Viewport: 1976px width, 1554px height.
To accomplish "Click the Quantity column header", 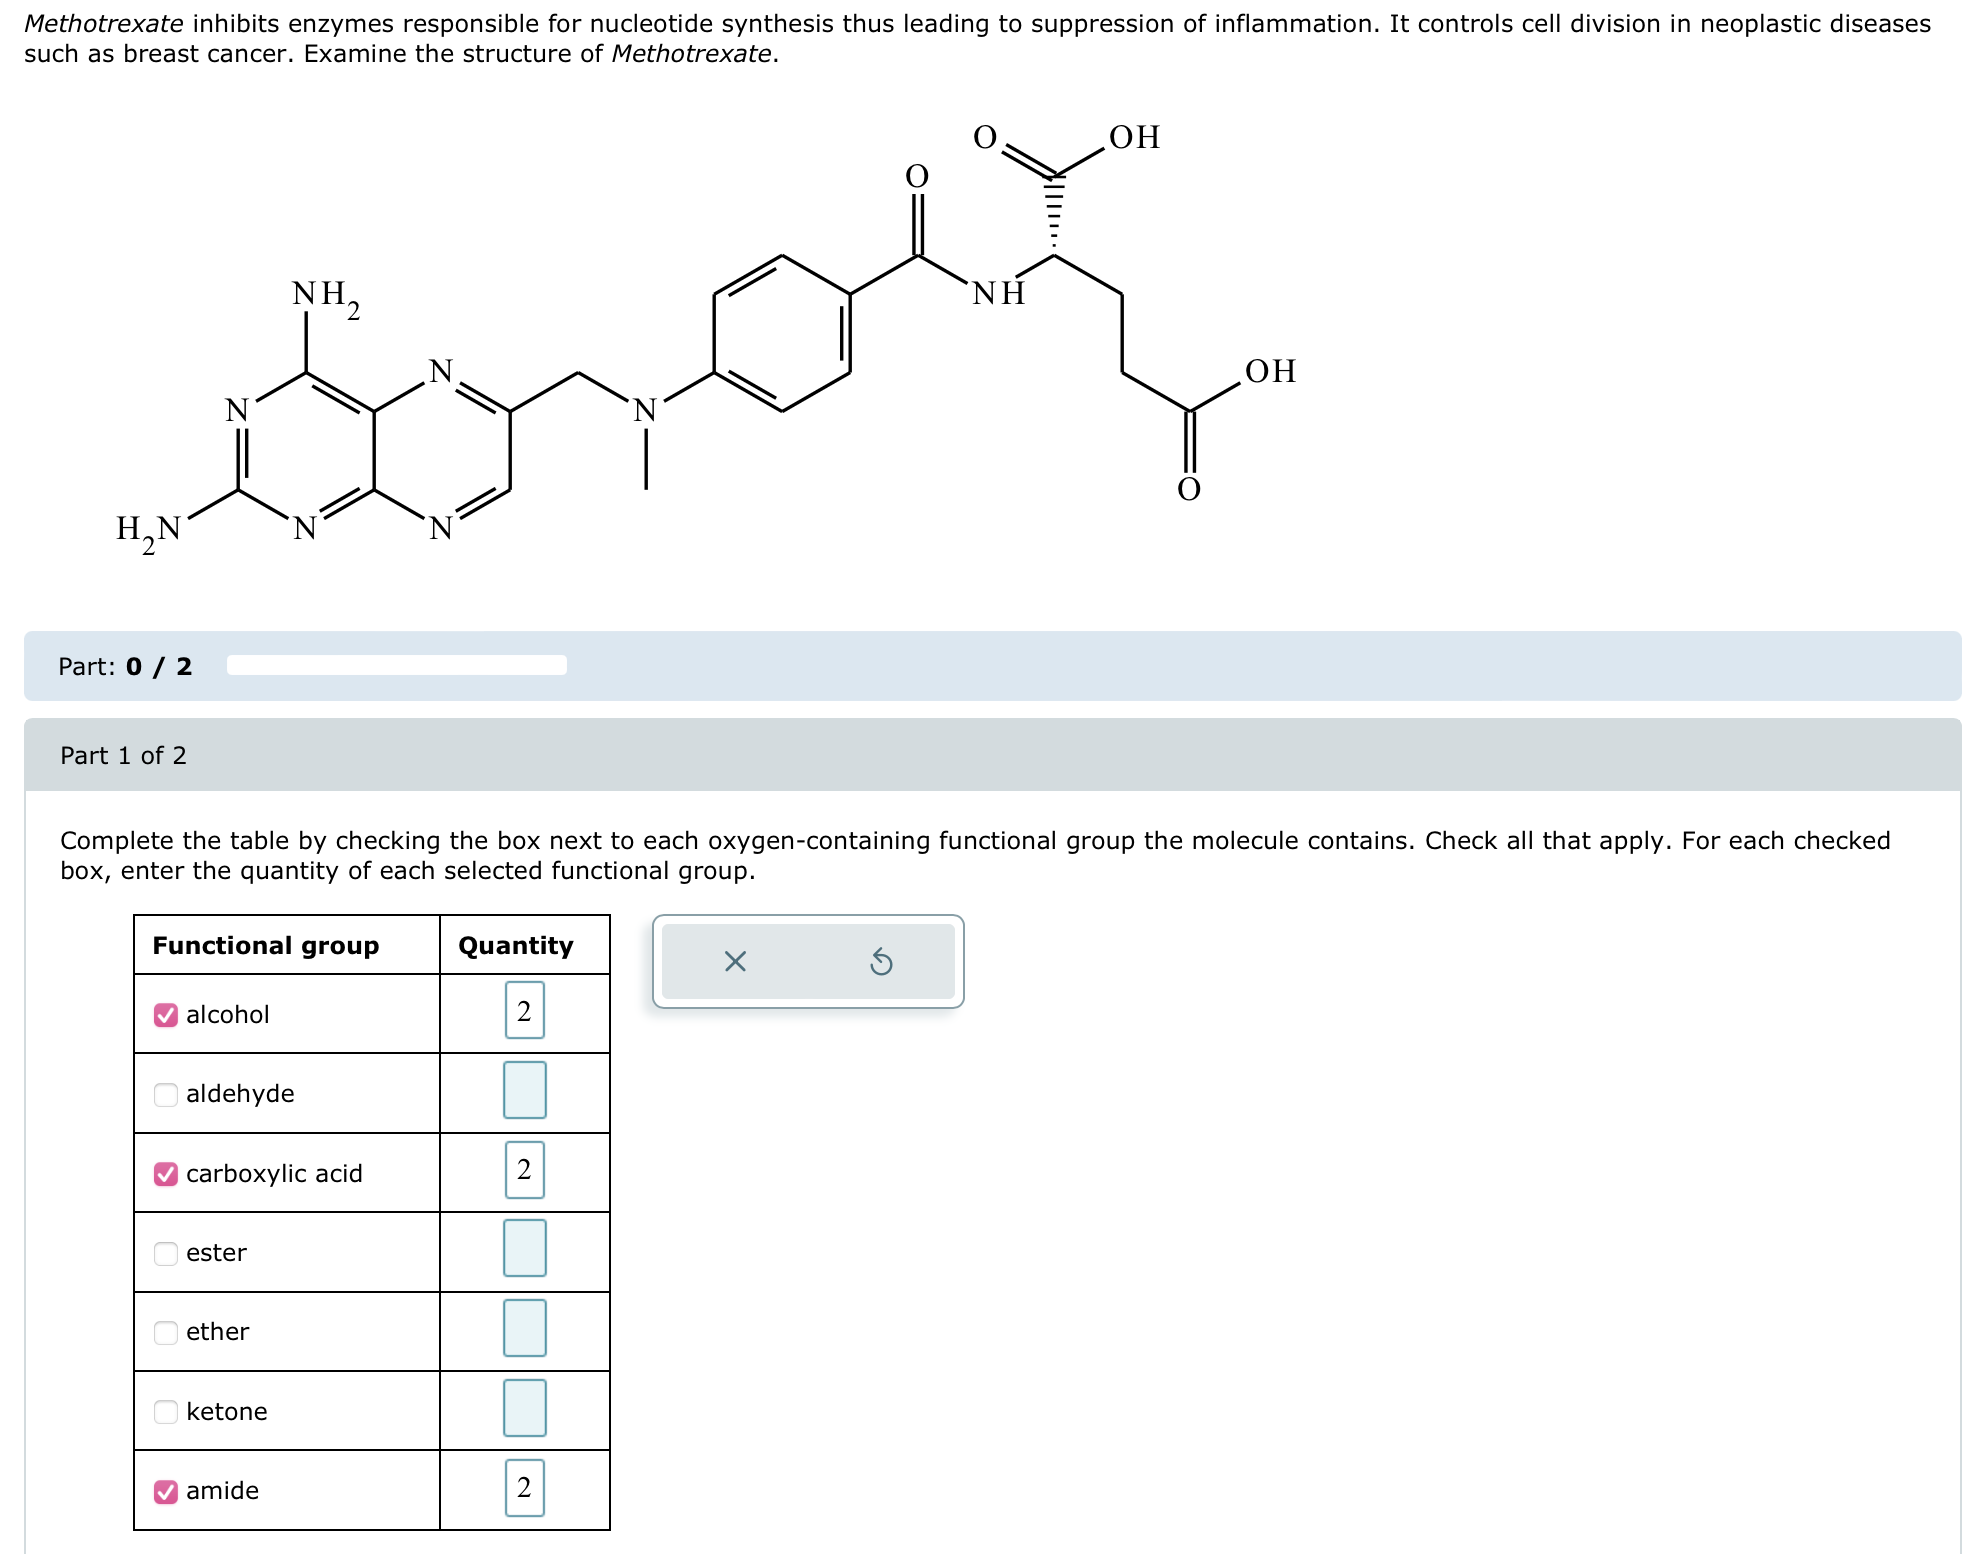I will 514,944.
